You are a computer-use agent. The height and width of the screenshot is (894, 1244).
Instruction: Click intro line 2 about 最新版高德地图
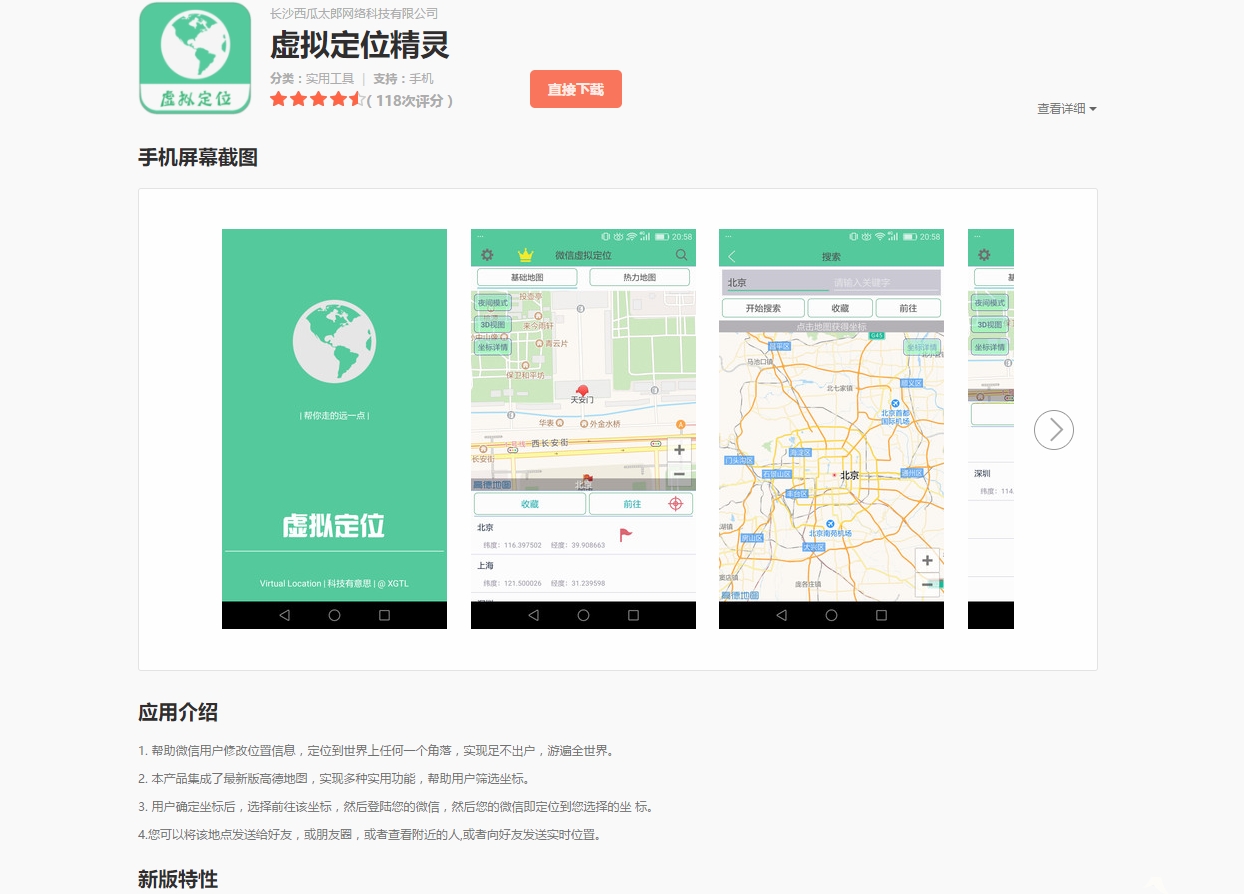(x=334, y=779)
